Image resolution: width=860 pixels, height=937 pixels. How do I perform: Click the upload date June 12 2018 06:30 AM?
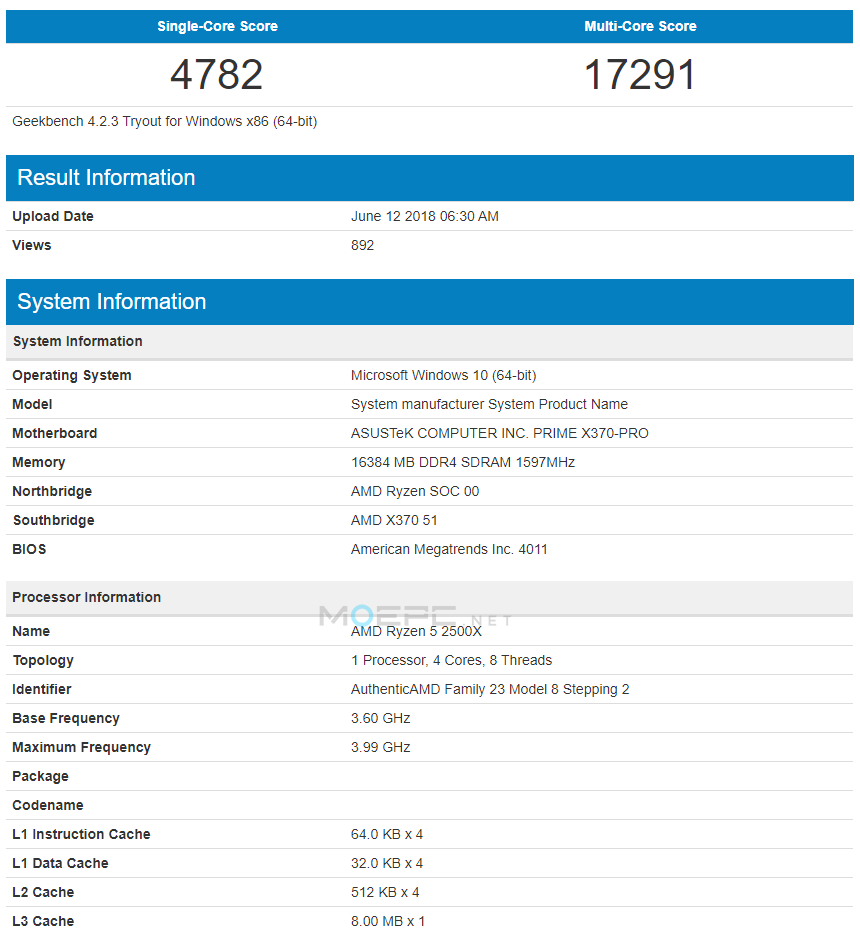tap(424, 216)
